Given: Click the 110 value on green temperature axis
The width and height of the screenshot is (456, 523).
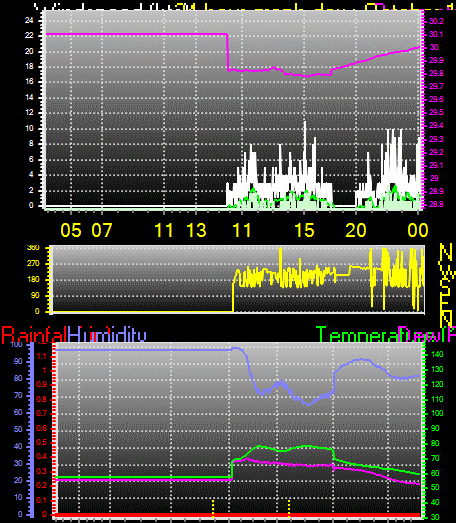Looking at the screenshot, I should coord(437,399).
